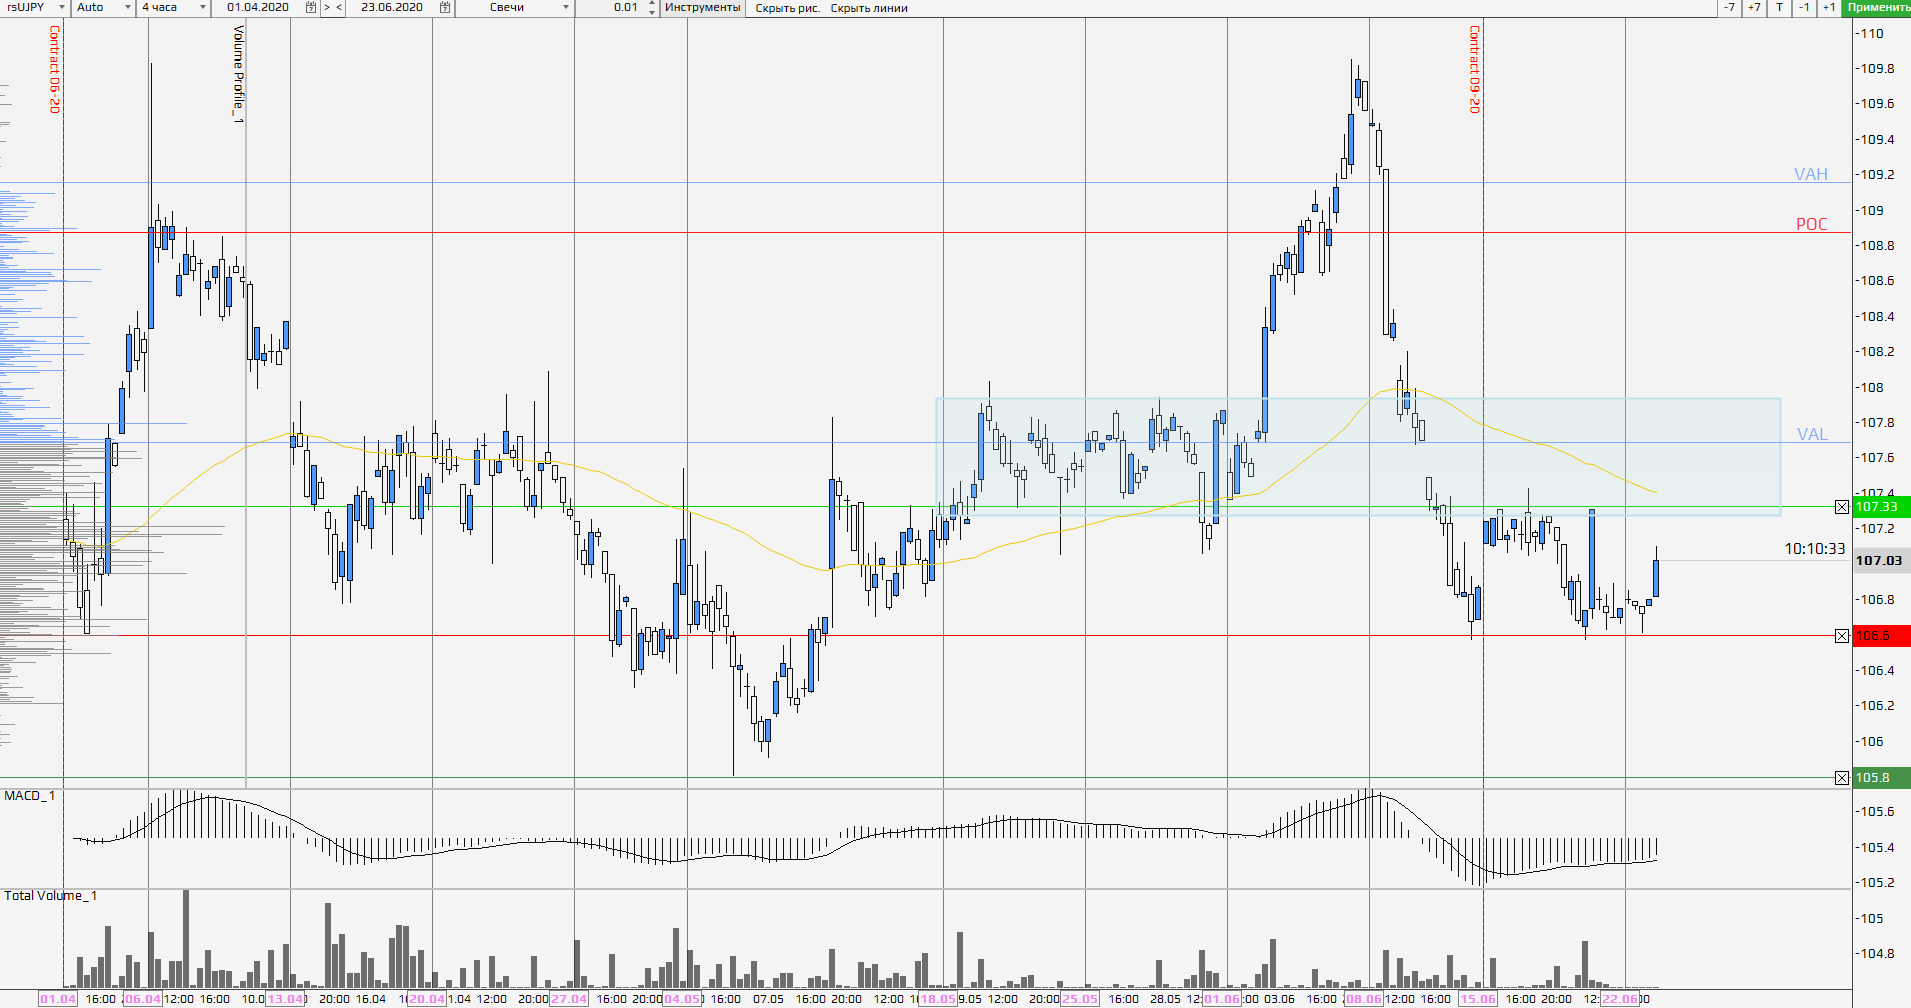
Task: Open the Auto mode dropdown
Action: tap(127, 8)
